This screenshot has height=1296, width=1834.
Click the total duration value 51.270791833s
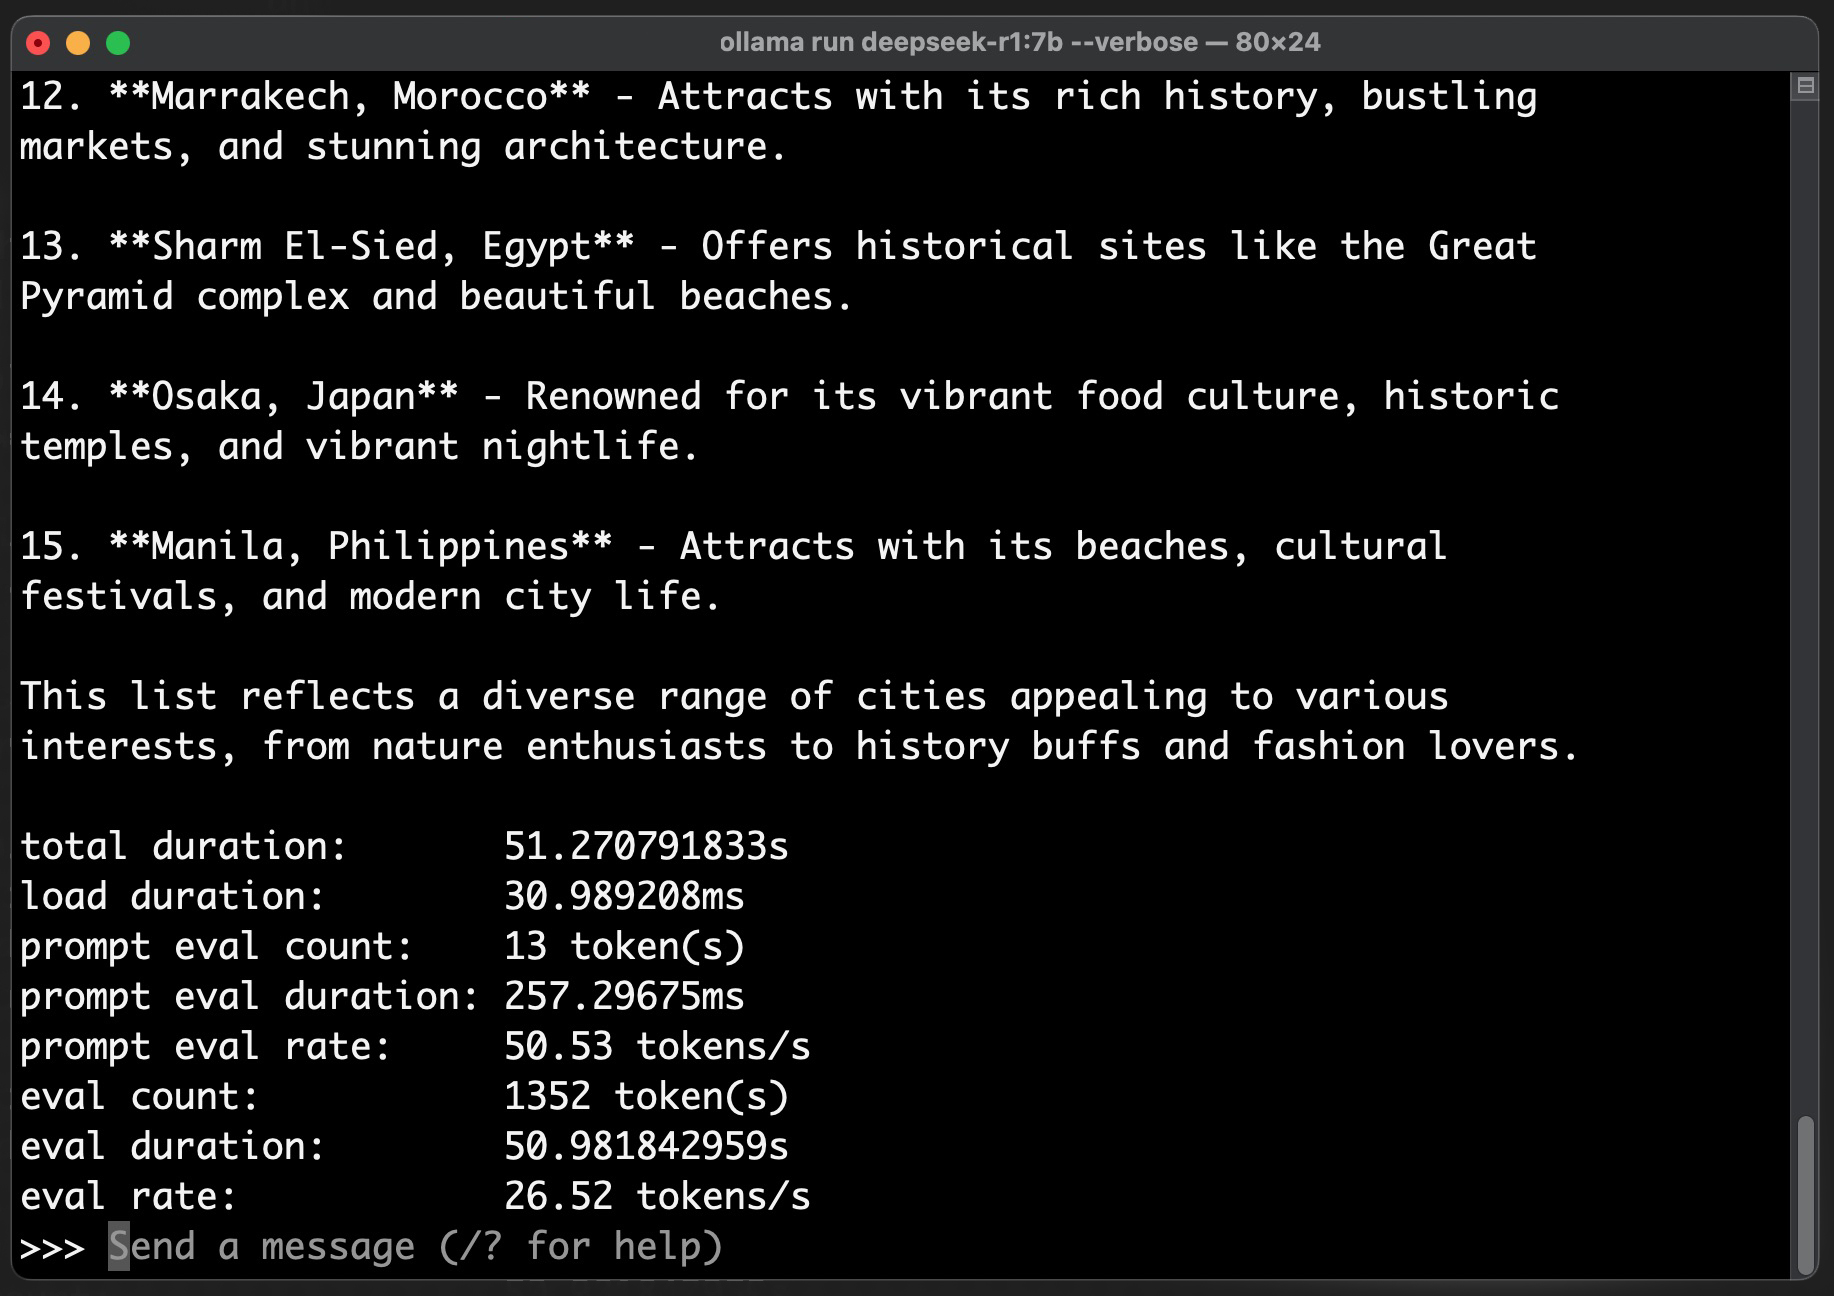(646, 847)
